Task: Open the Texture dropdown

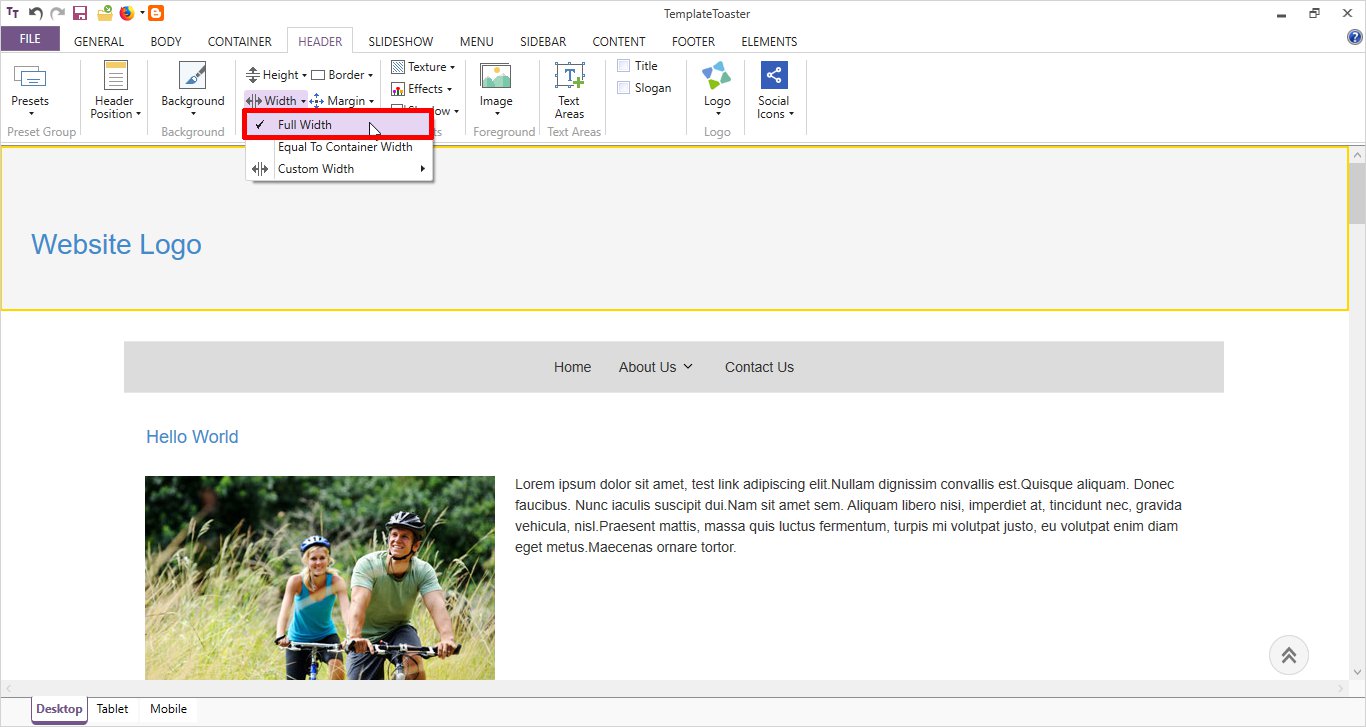Action: click(423, 67)
